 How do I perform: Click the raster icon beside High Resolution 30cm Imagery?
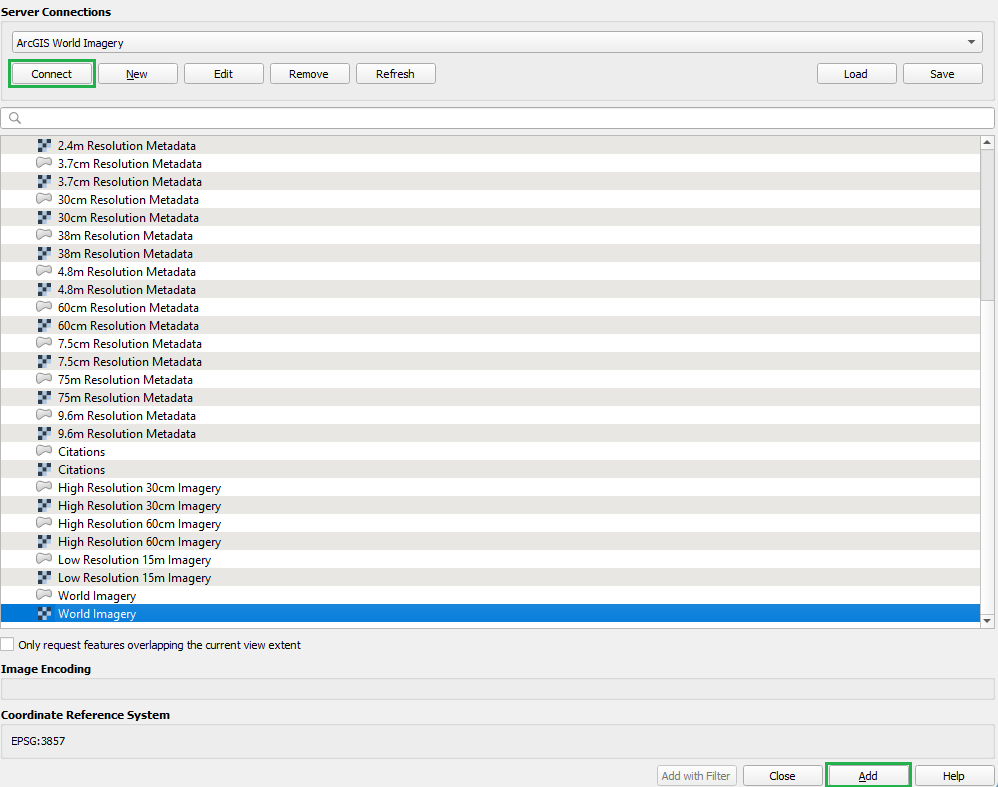(44, 506)
